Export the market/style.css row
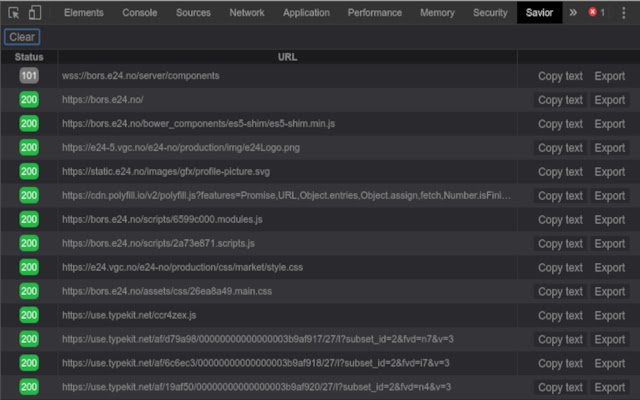Screen dimensions: 640x400 point(609,268)
